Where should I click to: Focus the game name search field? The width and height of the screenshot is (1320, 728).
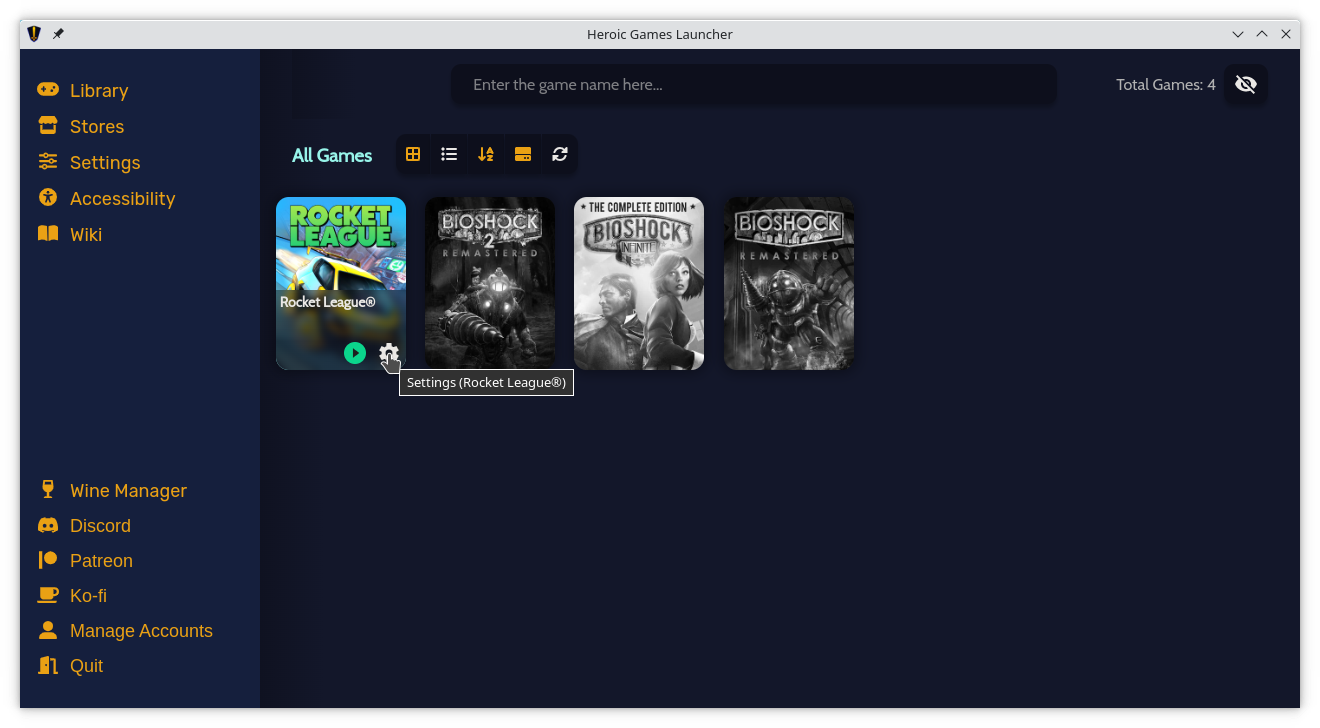click(x=753, y=85)
